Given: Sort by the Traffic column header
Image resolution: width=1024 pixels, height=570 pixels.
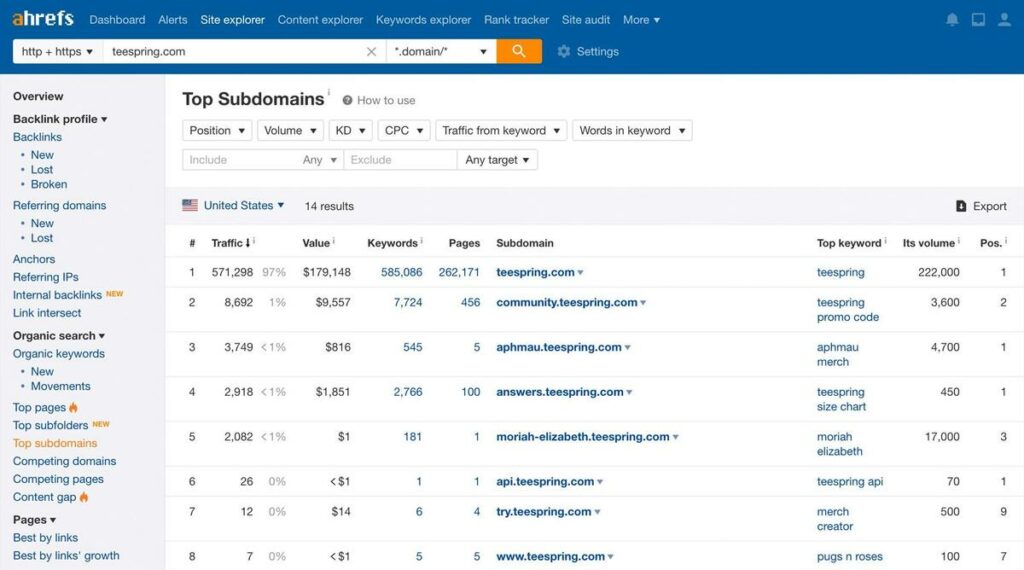Looking at the screenshot, I should 230,243.
